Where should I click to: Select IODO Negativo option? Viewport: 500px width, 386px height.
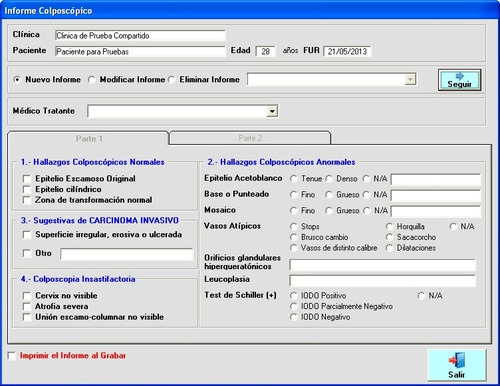293,317
